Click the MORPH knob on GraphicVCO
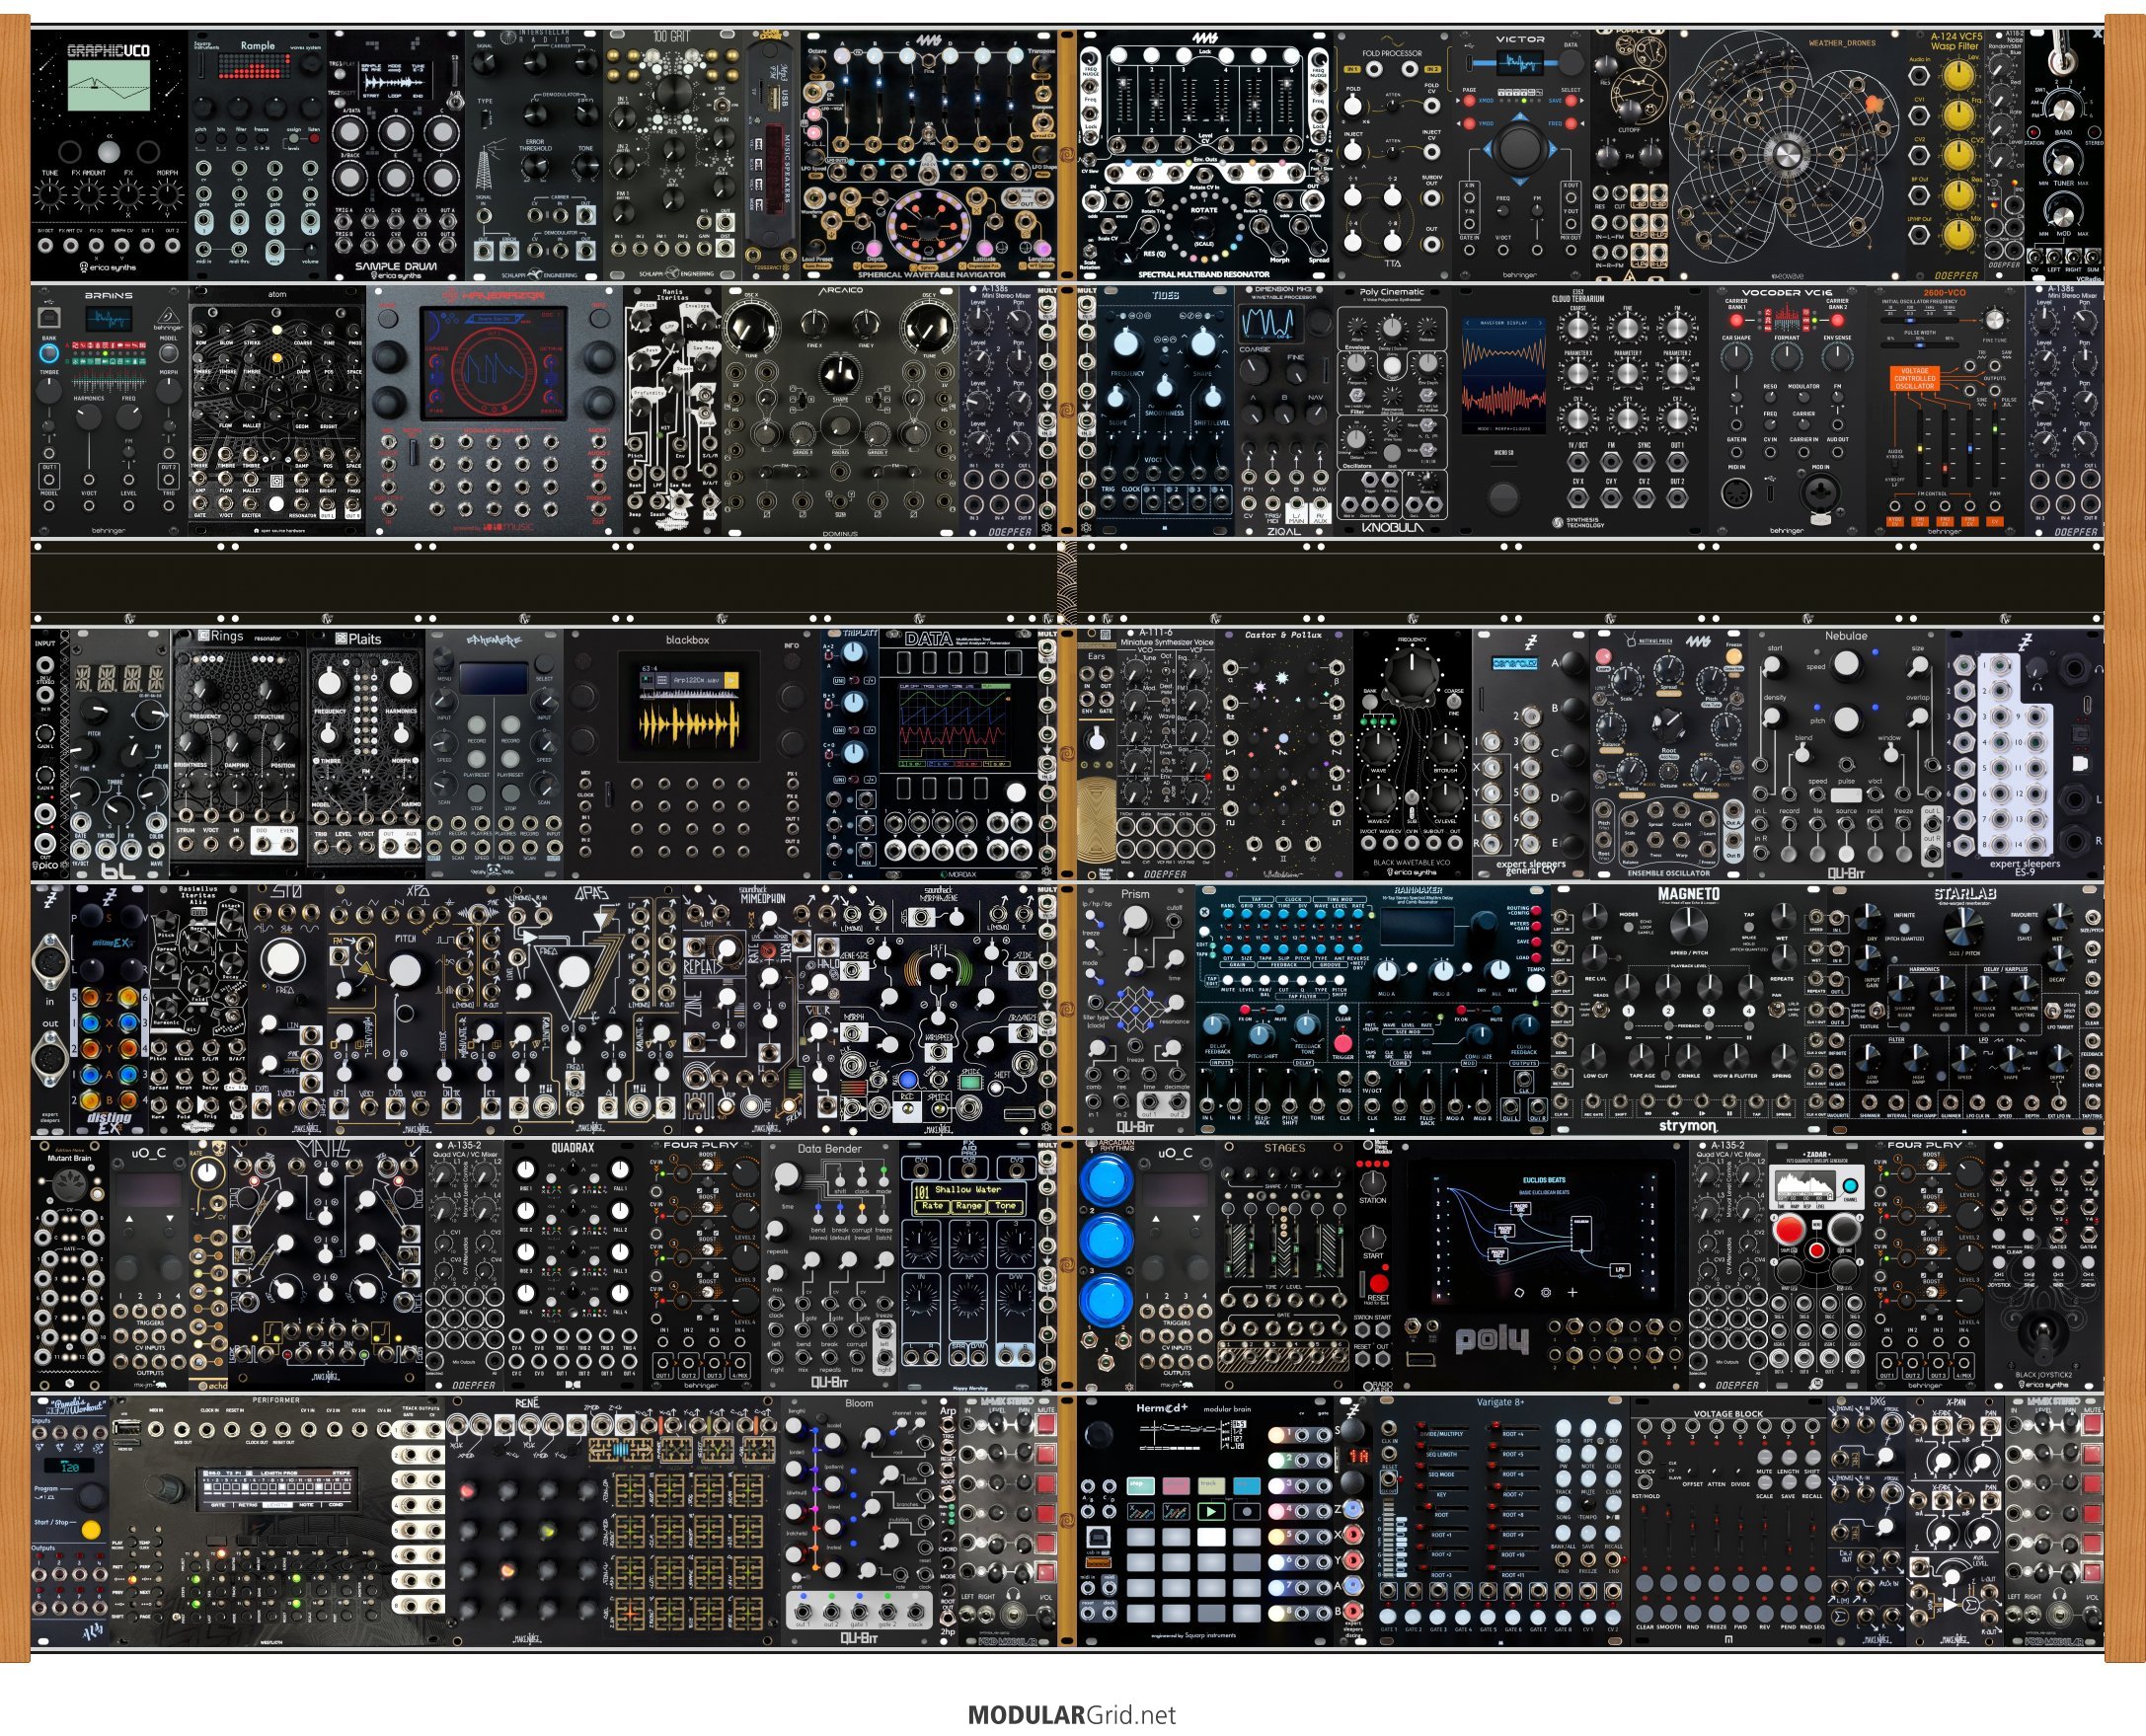 pyautogui.click(x=167, y=196)
